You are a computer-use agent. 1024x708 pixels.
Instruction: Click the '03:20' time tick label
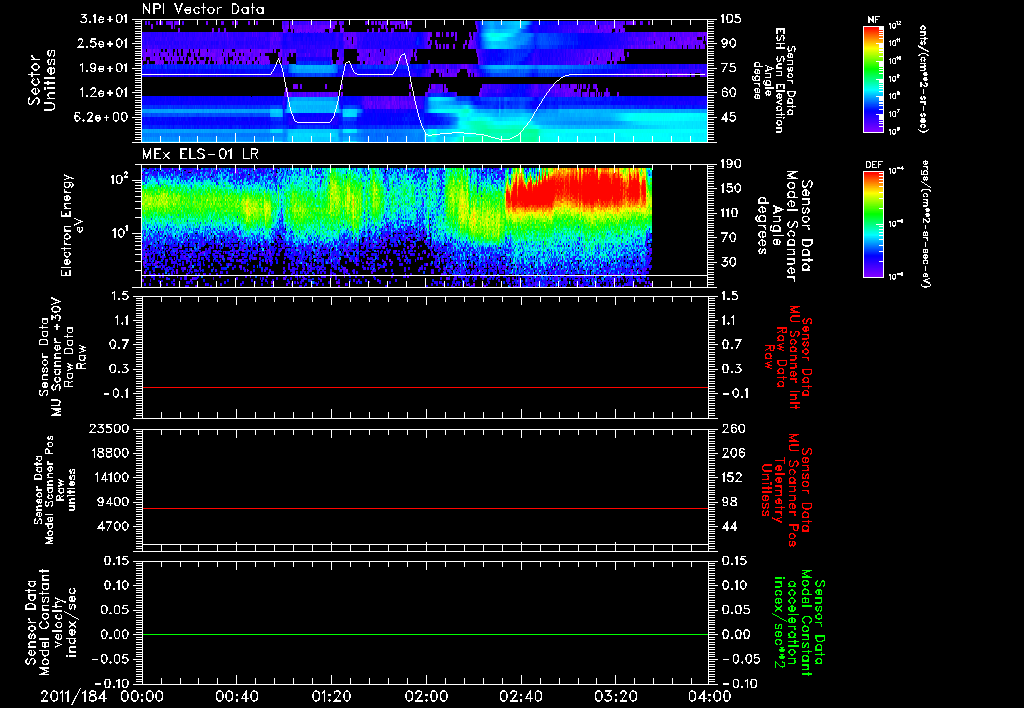[x=615, y=696]
